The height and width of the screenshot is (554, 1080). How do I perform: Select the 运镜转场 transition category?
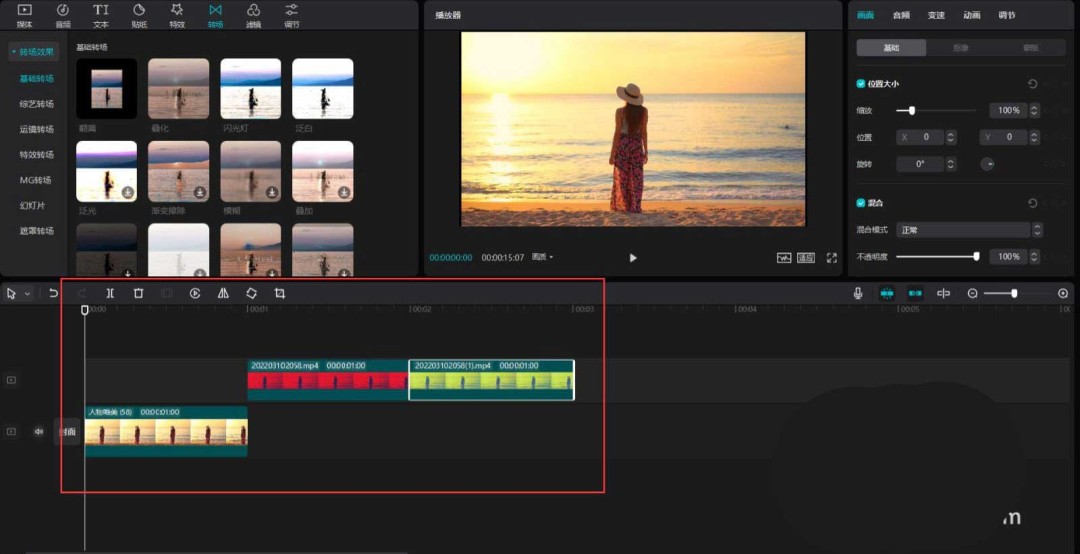pos(37,129)
